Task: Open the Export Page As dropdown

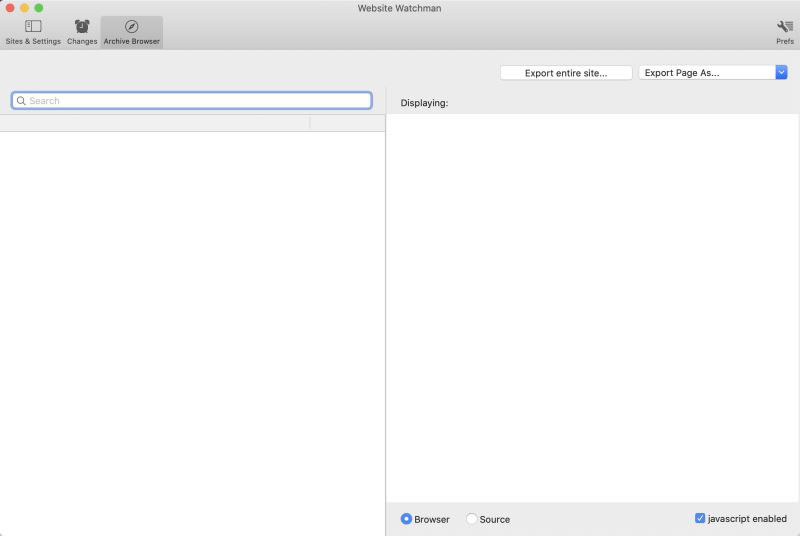Action: (713, 73)
